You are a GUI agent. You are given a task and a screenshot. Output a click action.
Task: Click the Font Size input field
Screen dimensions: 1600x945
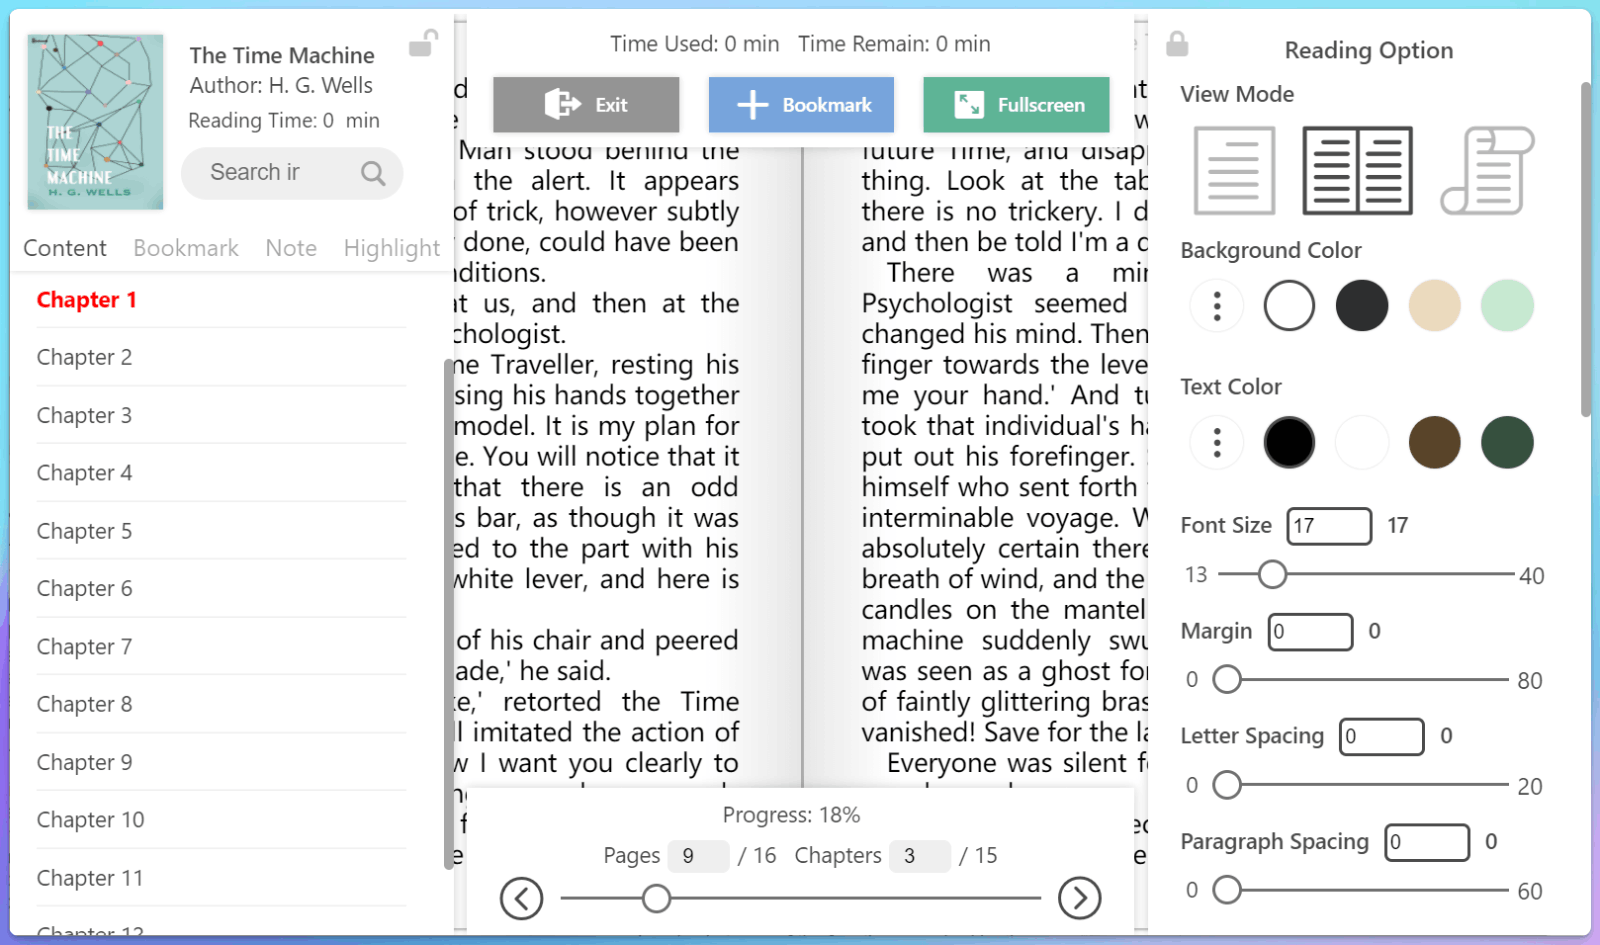[1328, 526]
